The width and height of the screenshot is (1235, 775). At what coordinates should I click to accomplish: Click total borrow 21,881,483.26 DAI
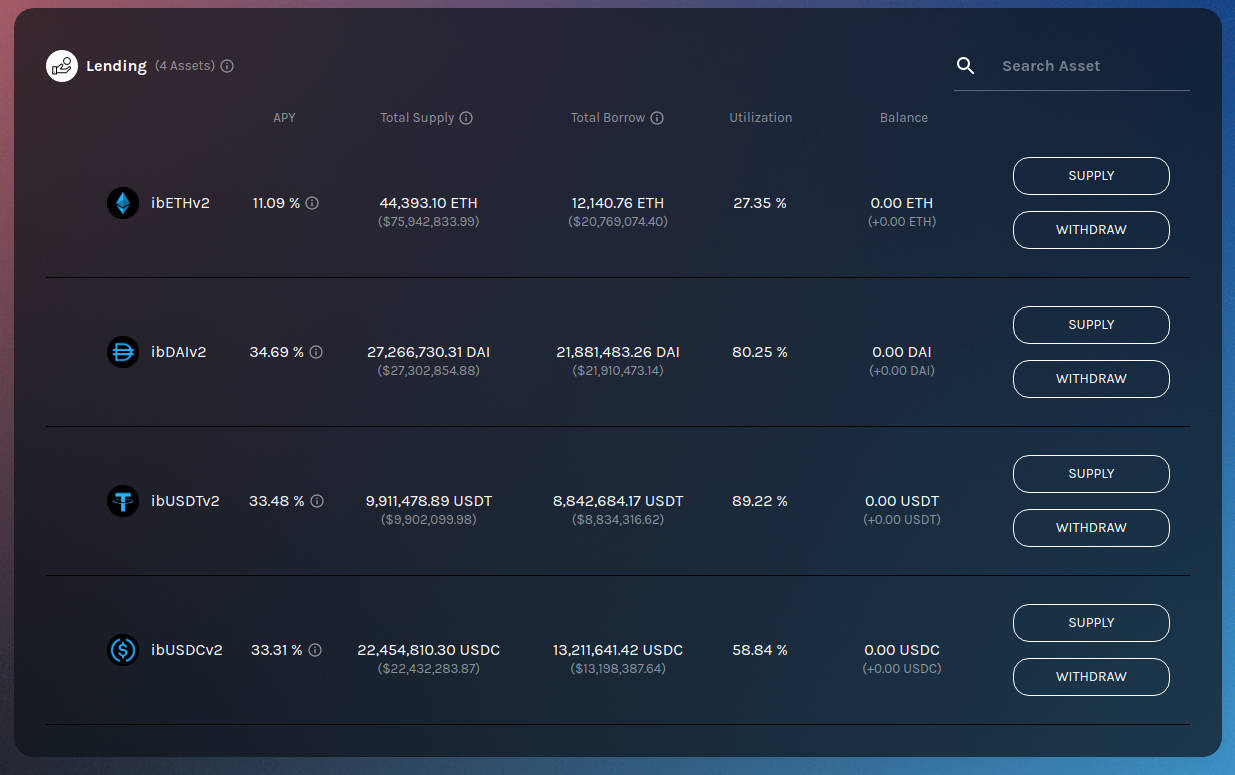point(618,352)
